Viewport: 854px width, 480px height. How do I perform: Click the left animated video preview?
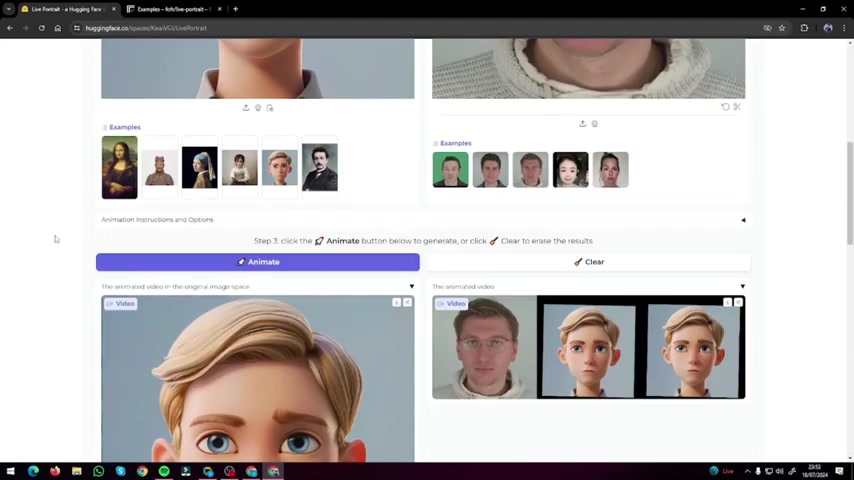(x=258, y=379)
